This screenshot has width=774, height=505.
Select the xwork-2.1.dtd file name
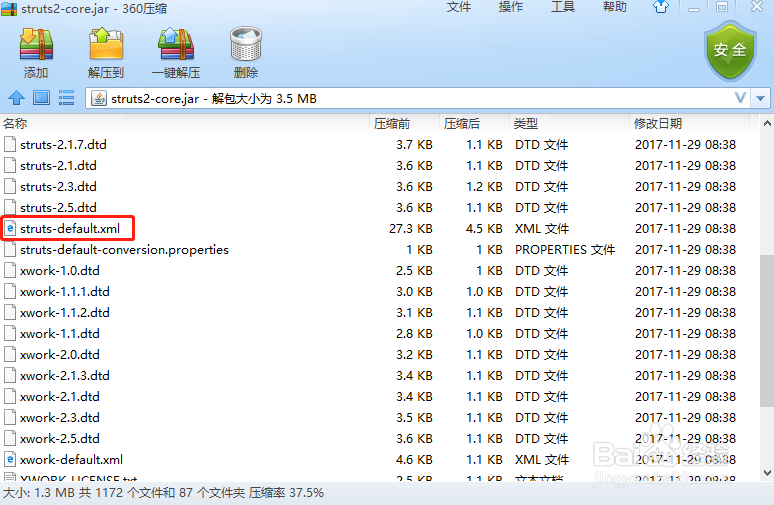pos(60,397)
